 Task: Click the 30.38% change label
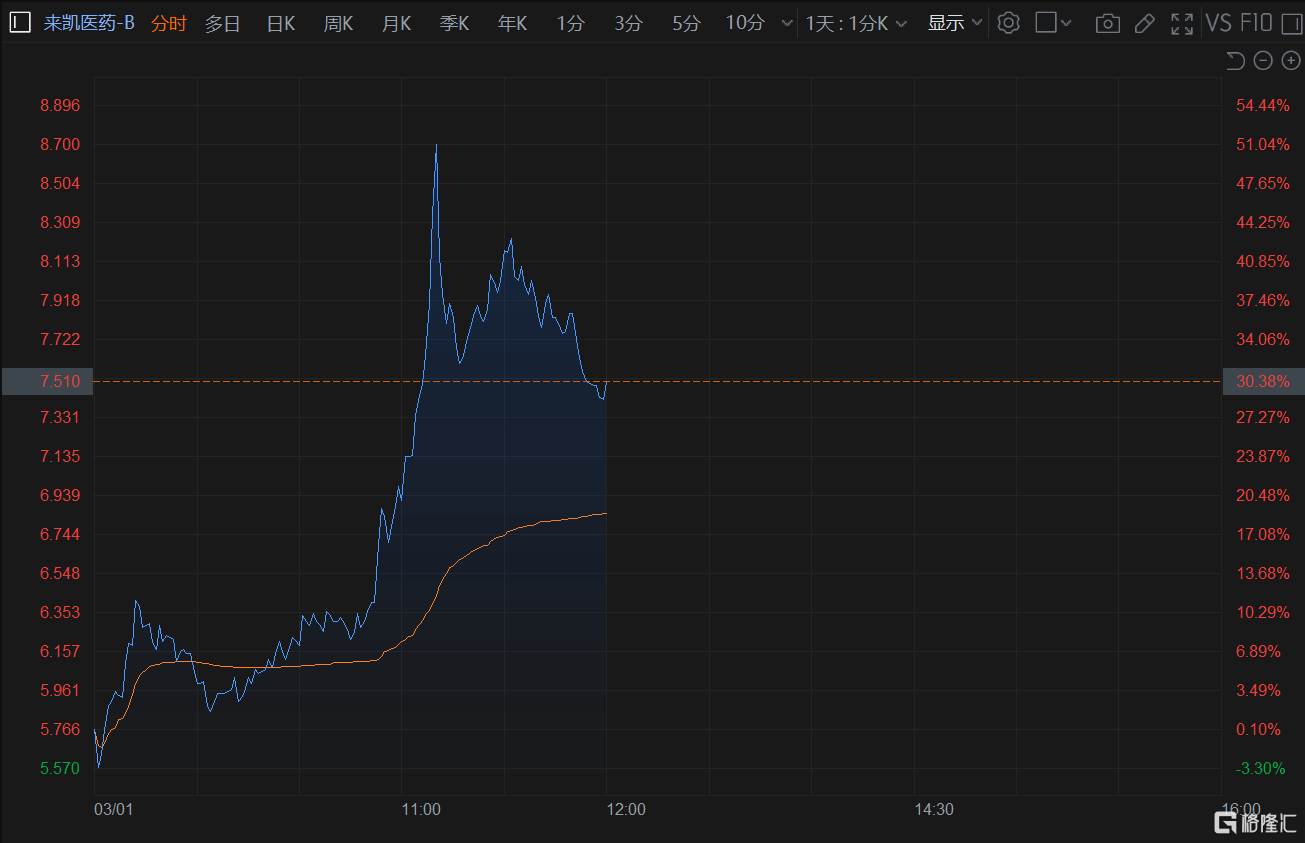[1263, 381]
